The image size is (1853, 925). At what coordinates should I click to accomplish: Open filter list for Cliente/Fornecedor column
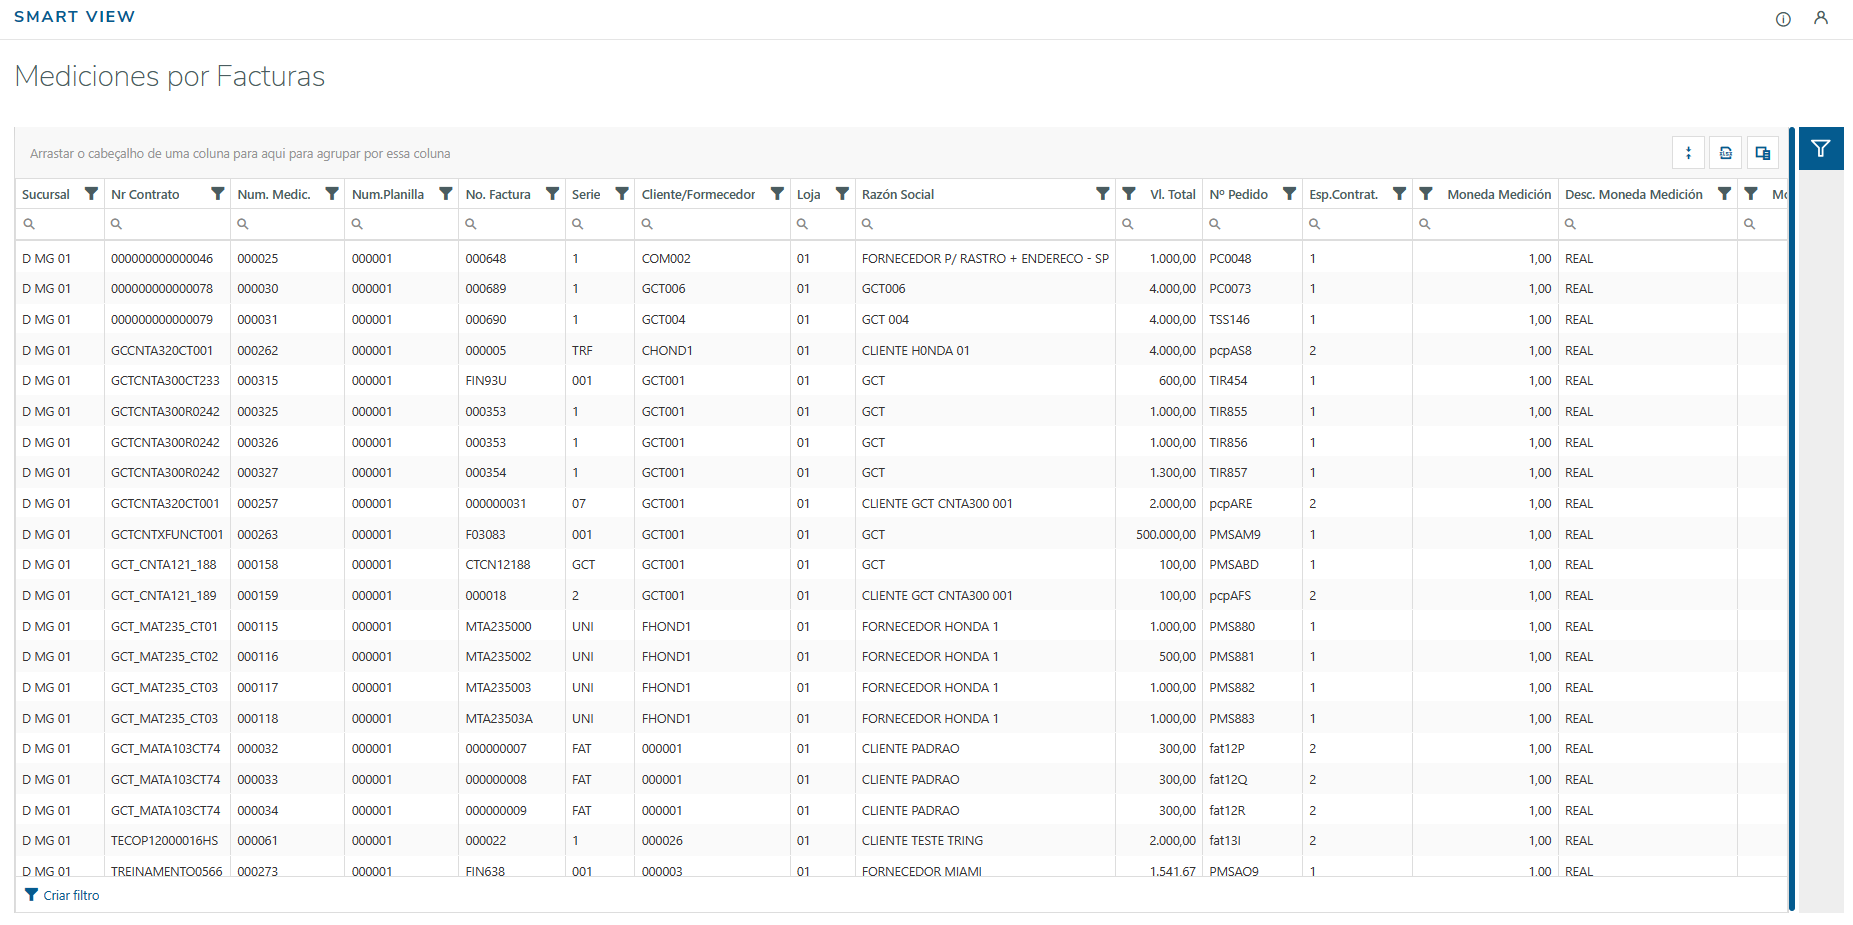pos(777,194)
